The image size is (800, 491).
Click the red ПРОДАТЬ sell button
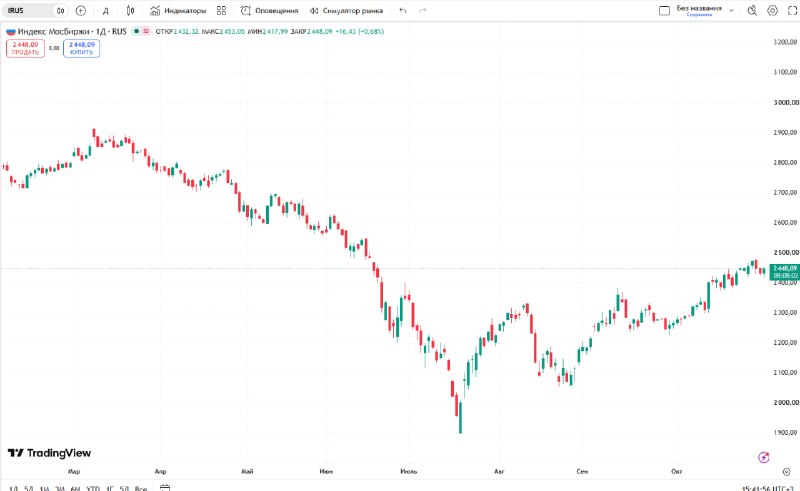tap(26, 48)
